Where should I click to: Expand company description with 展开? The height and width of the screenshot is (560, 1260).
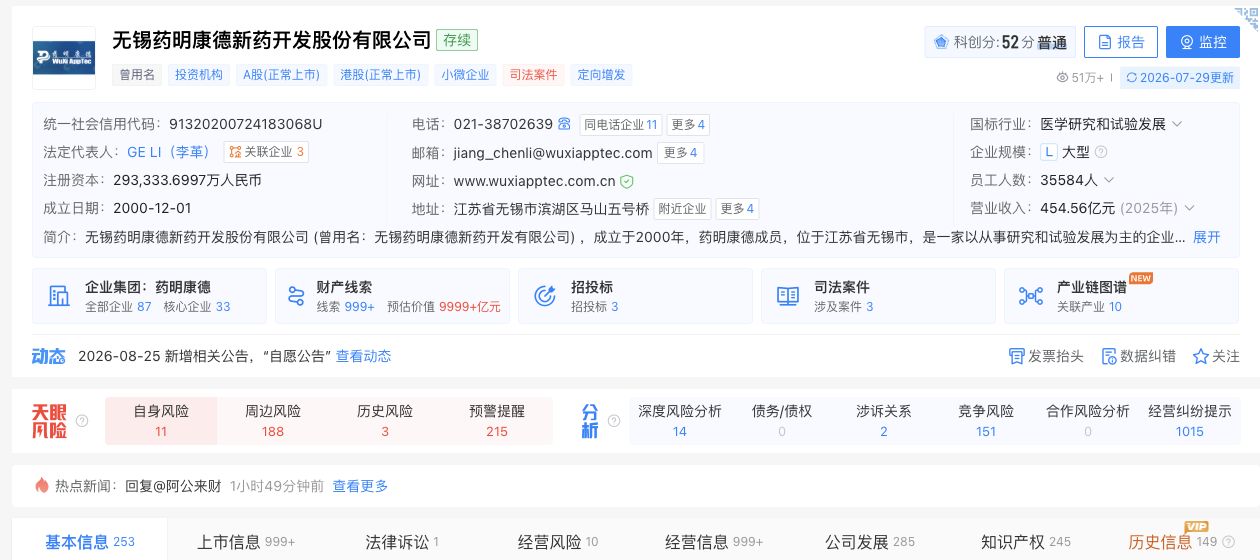click(x=1207, y=237)
